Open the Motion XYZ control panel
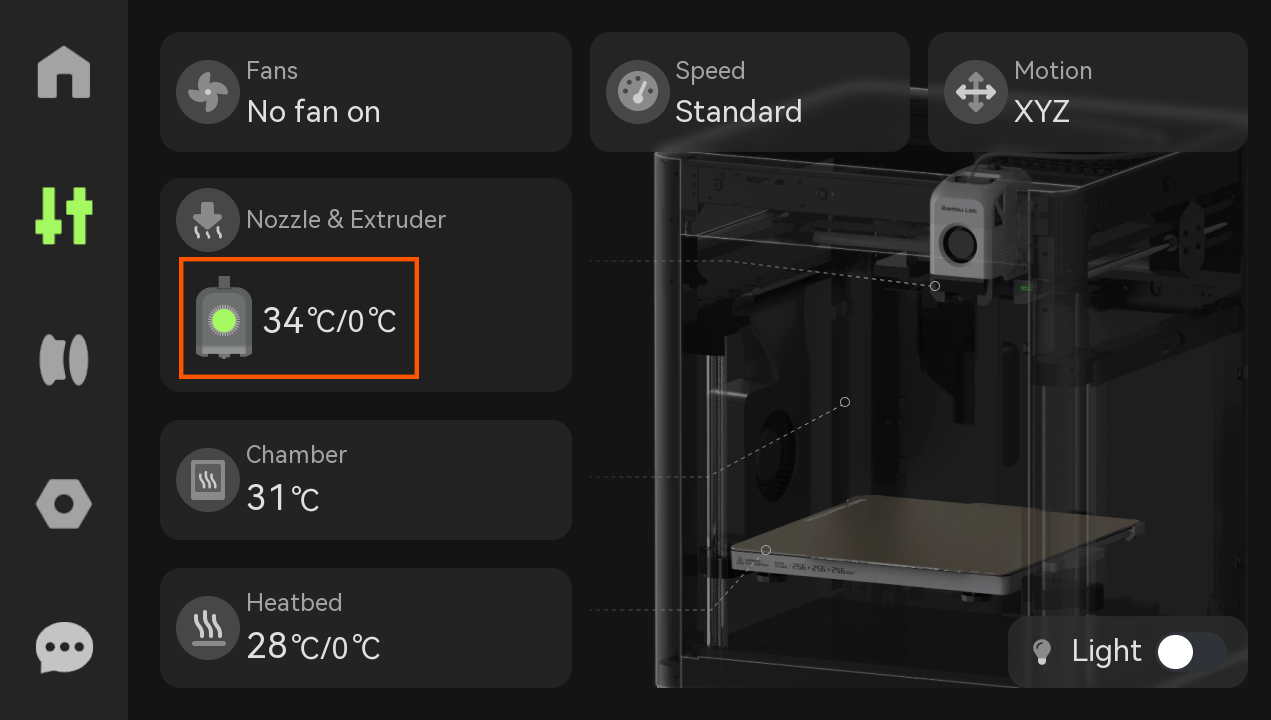The width and height of the screenshot is (1271, 720). point(1088,92)
